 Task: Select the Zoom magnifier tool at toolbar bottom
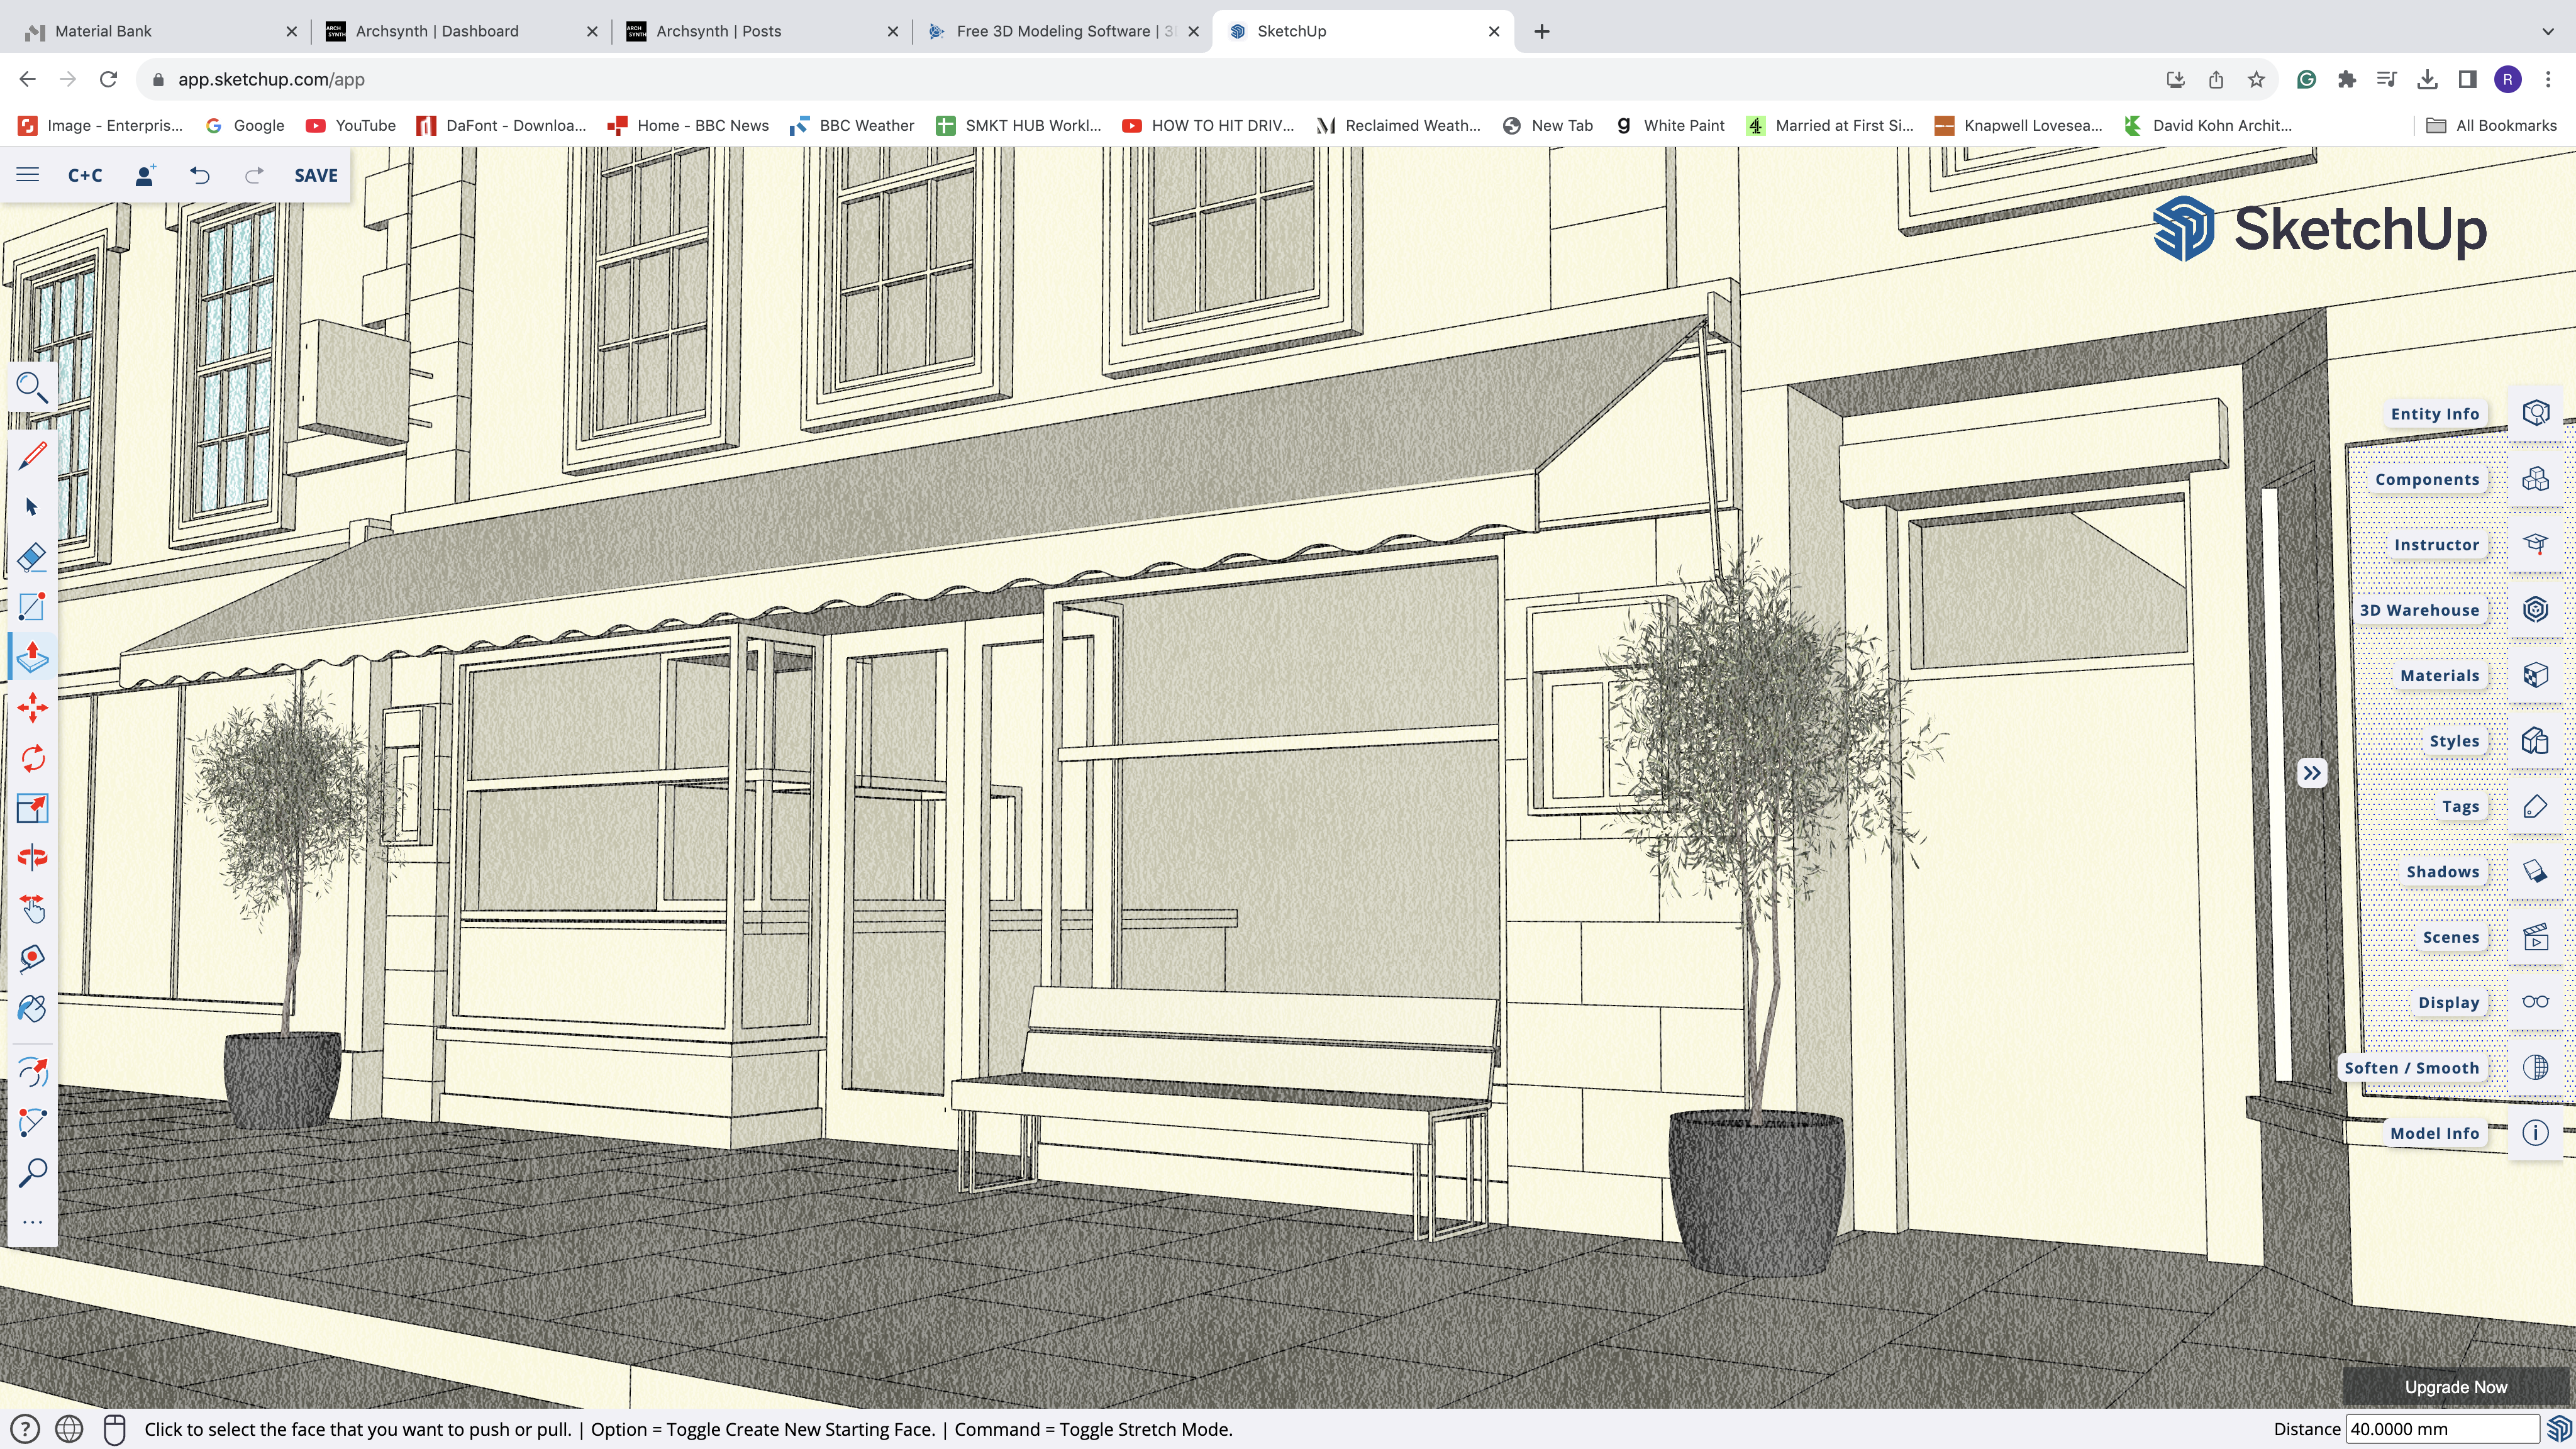(32, 1173)
